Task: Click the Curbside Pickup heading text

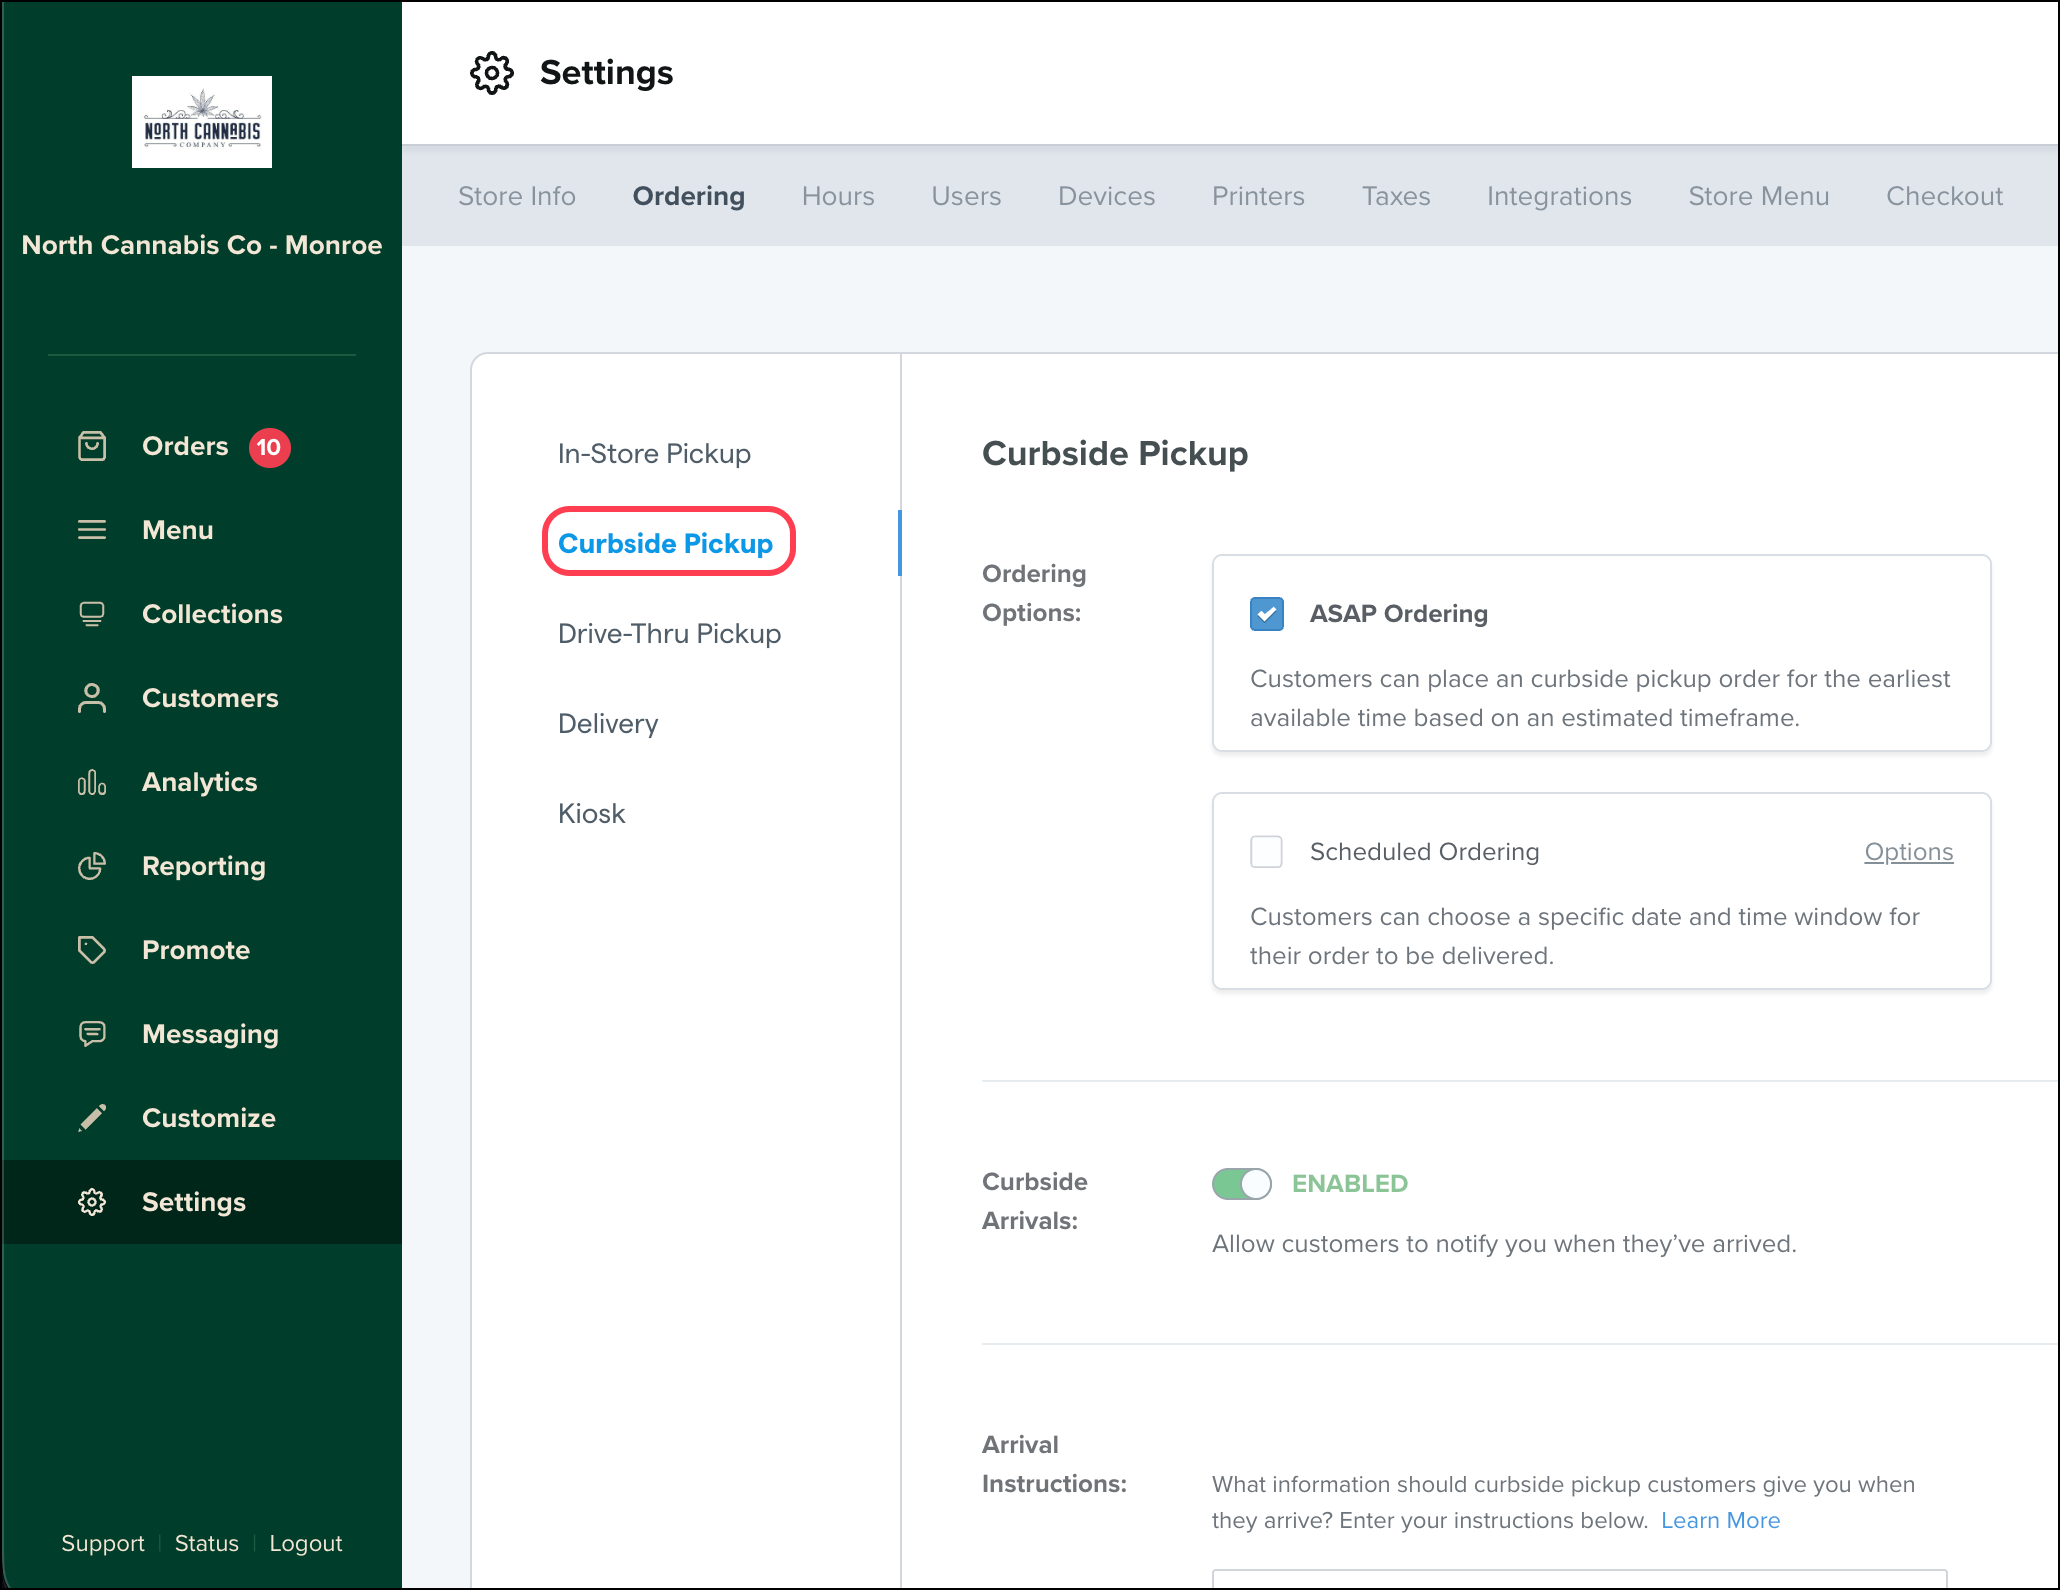Action: click(1115, 454)
